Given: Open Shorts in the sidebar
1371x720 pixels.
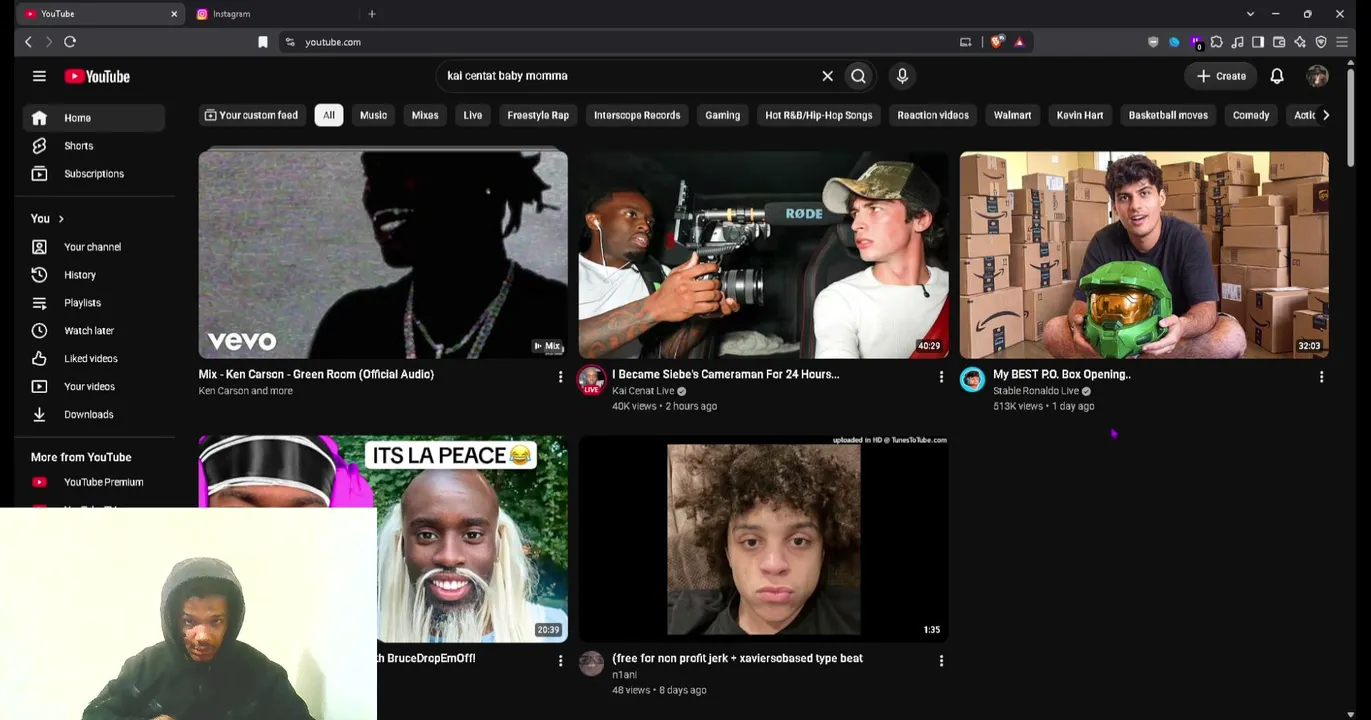Looking at the screenshot, I should 94,146.
